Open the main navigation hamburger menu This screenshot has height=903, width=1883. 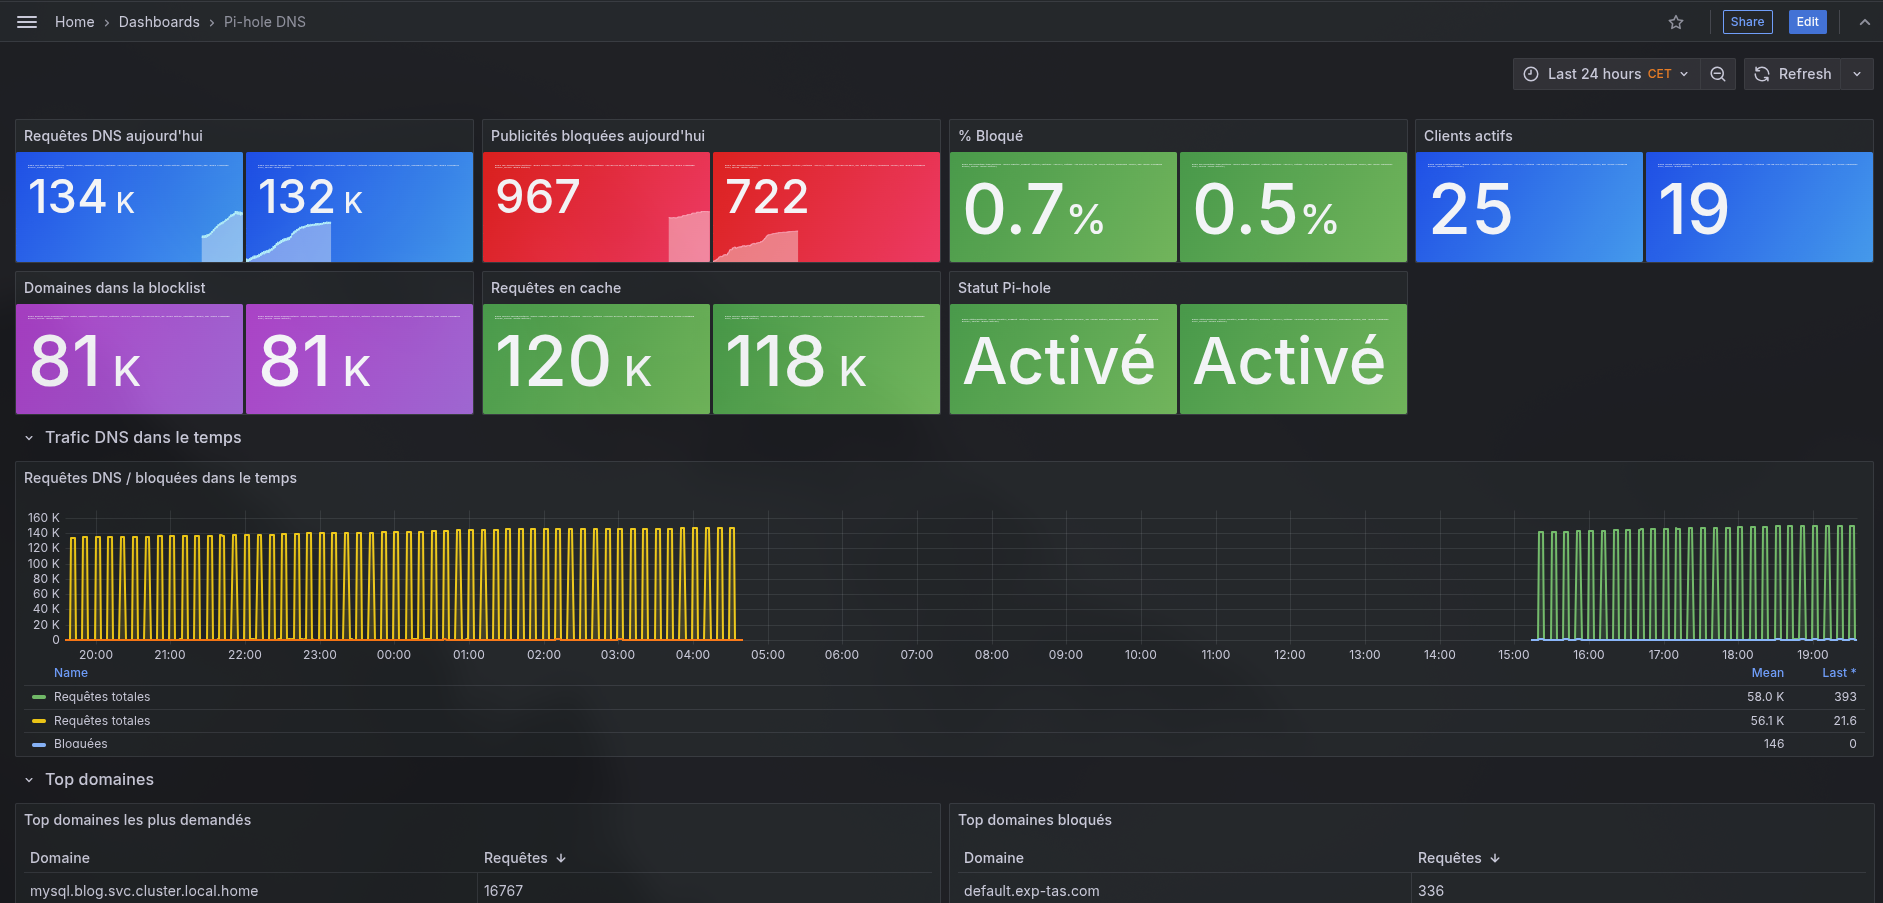pyautogui.click(x=27, y=21)
